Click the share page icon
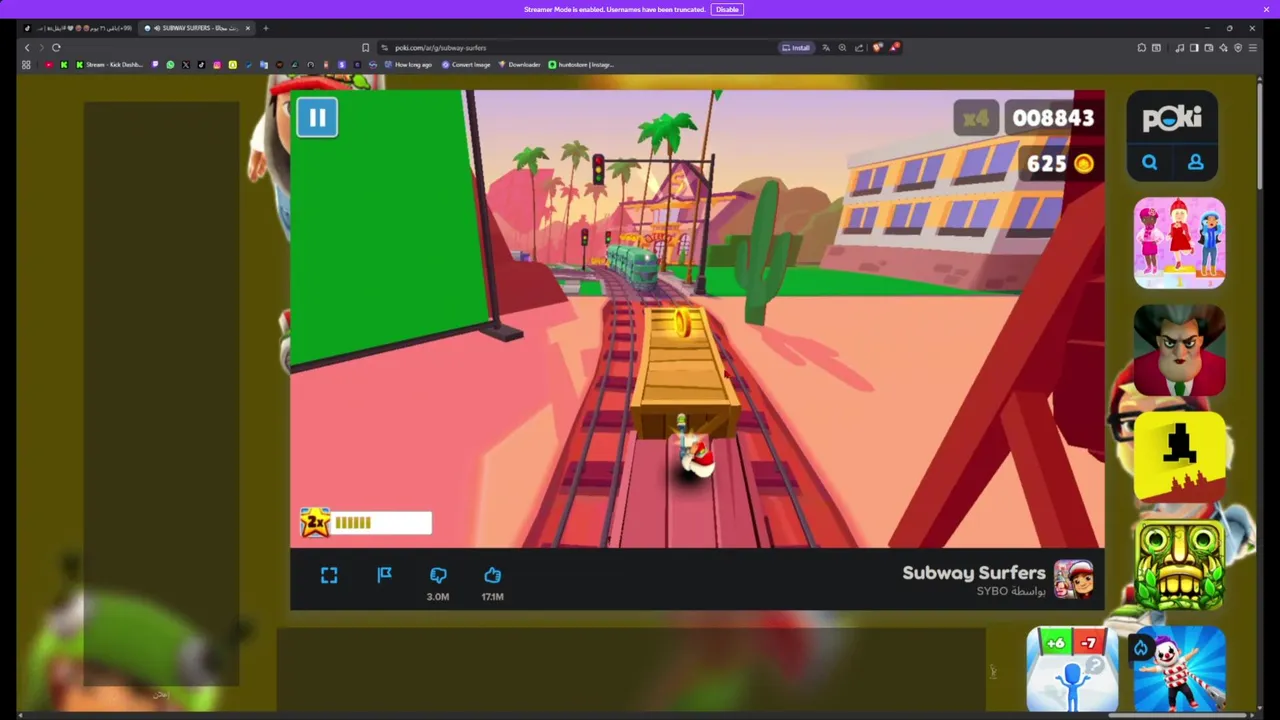This screenshot has width=1280, height=720. (x=859, y=47)
